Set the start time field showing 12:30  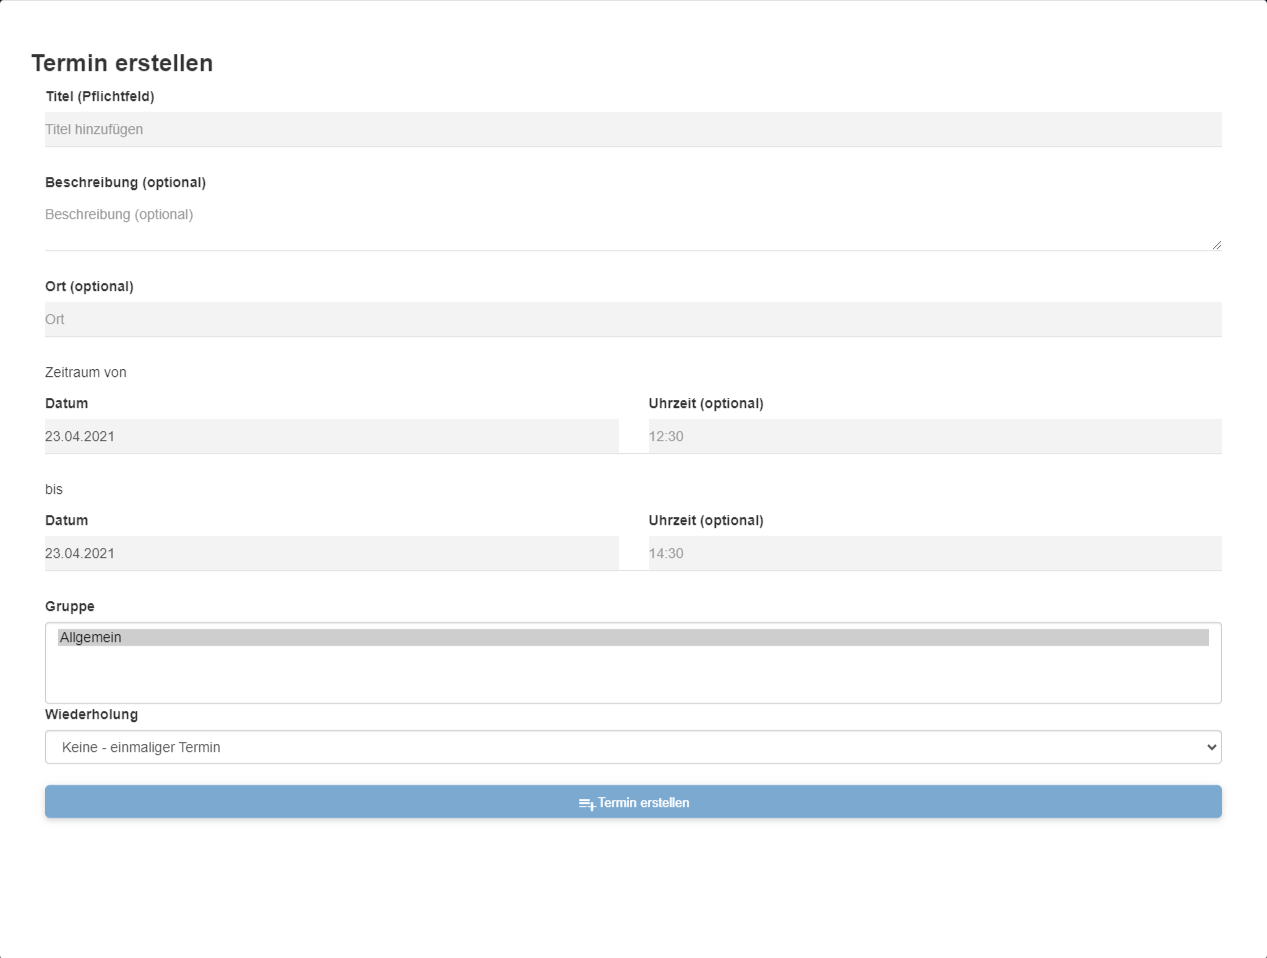(x=934, y=437)
